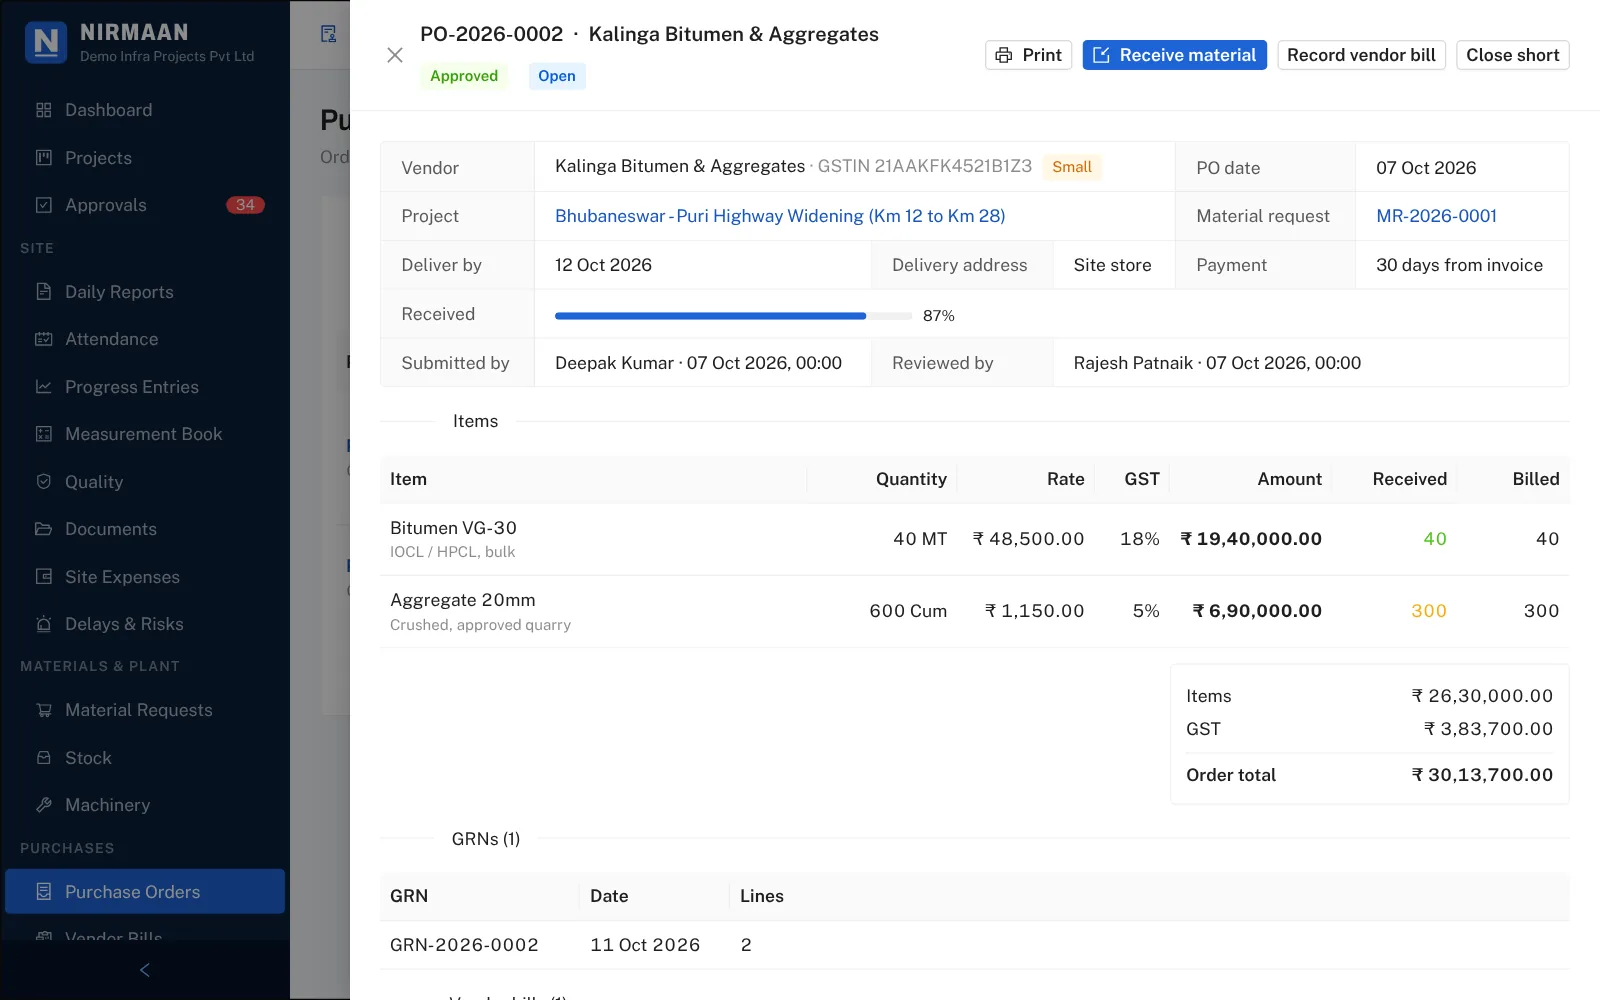Click the Receive material button
This screenshot has width=1600, height=1000.
[1174, 55]
